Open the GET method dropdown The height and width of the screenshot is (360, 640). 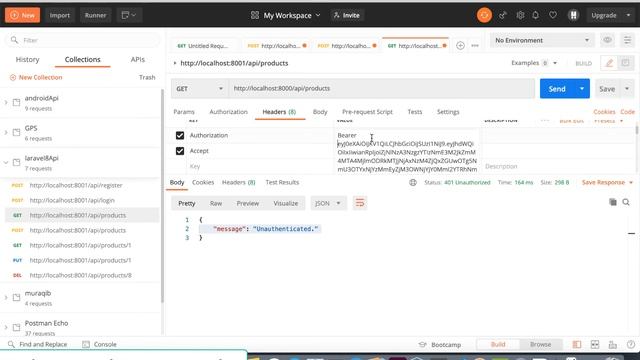tap(199, 89)
